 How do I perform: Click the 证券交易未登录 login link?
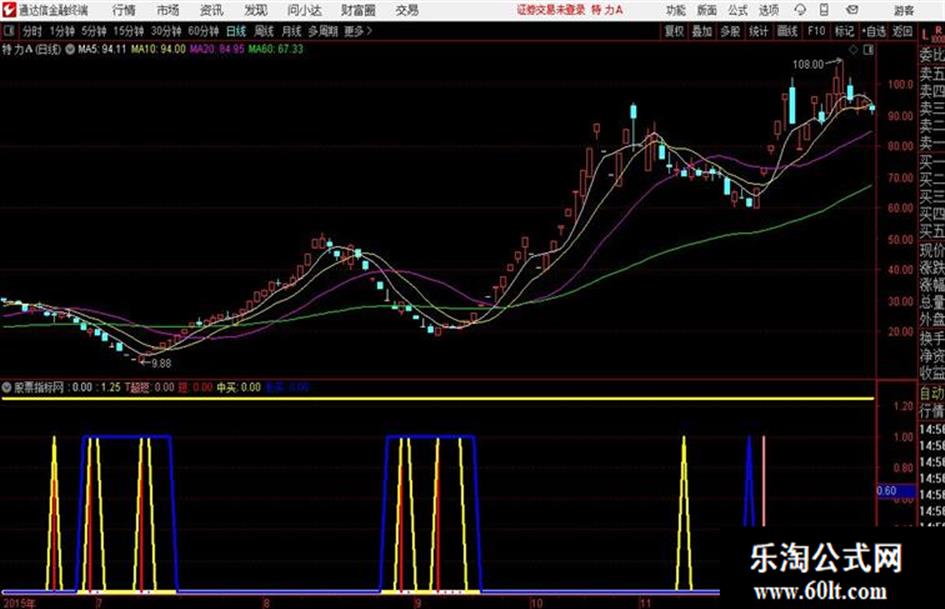551,10
